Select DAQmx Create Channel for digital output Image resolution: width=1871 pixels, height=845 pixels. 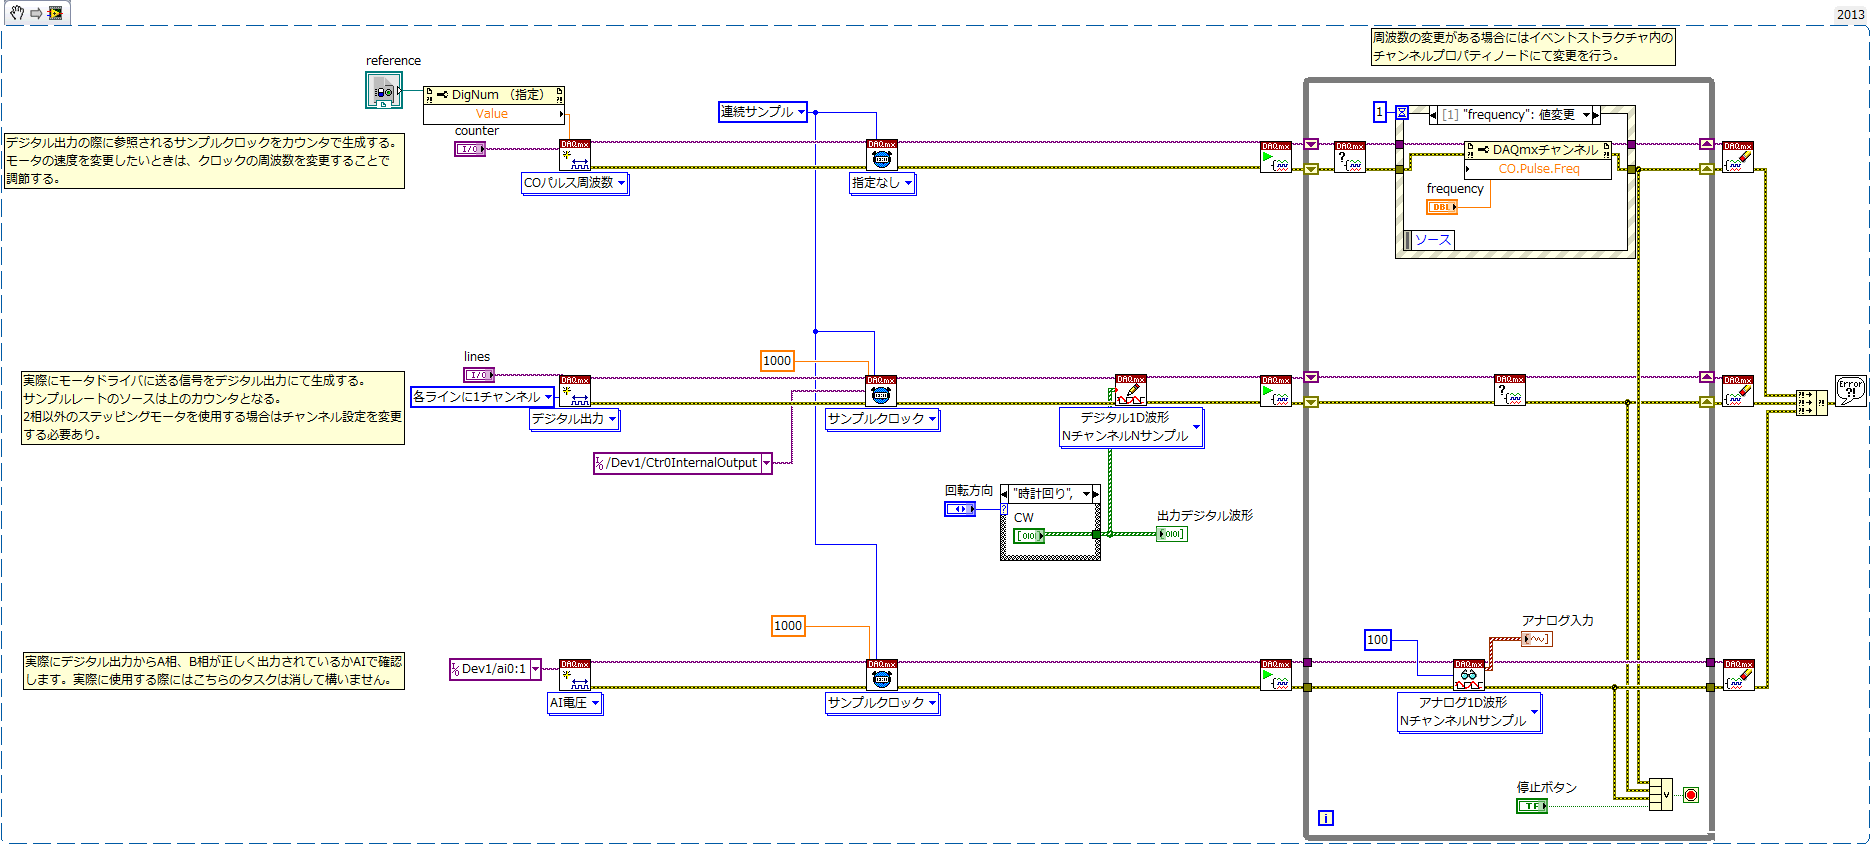tap(575, 391)
